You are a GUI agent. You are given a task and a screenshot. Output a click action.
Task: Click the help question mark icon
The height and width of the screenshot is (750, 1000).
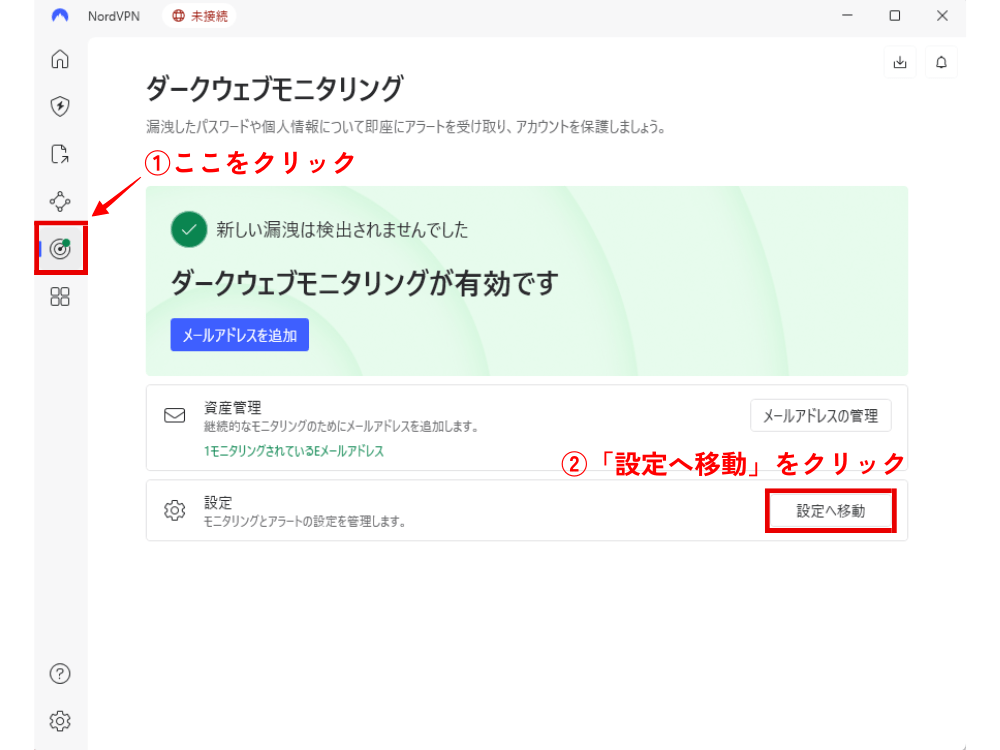pyautogui.click(x=60, y=673)
